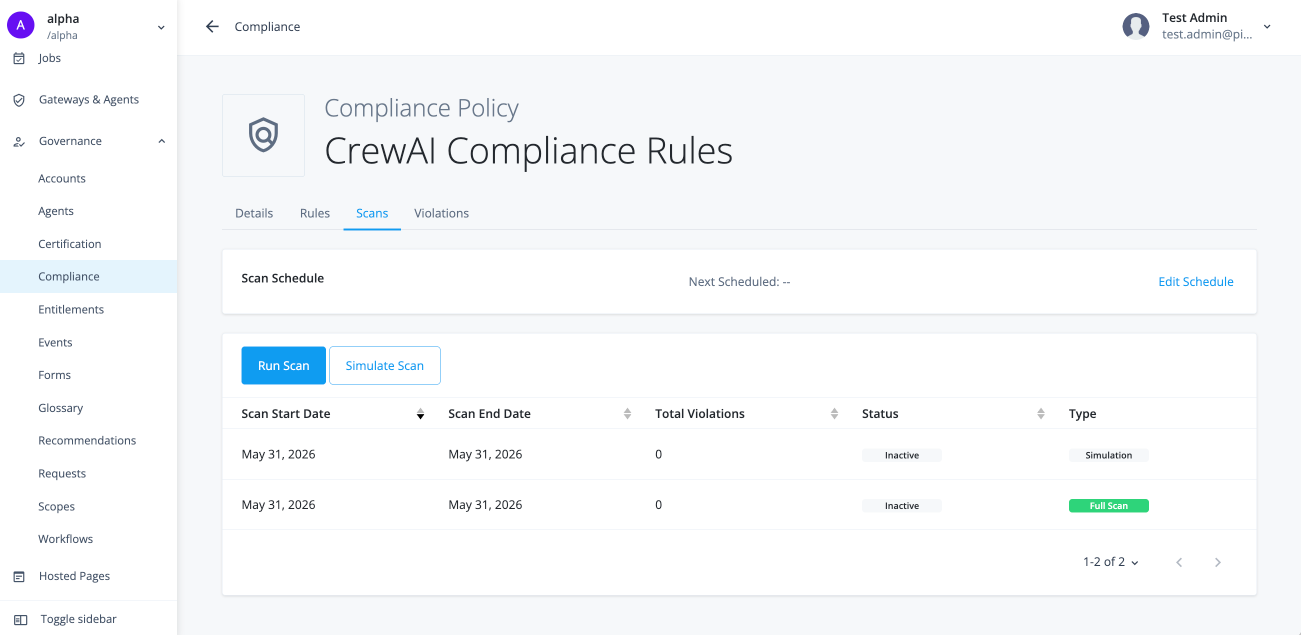Screen dimensions: 1301x635
Task: Open the 1-2 of 2 page size dropdown
Action: [x=1111, y=562]
